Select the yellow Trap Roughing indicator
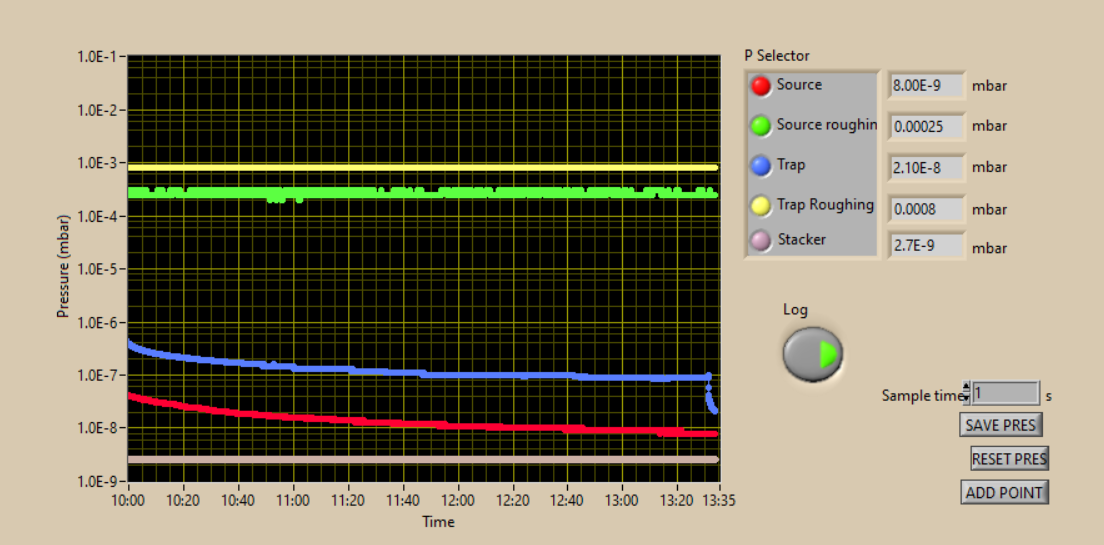 click(x=760, y=206)
